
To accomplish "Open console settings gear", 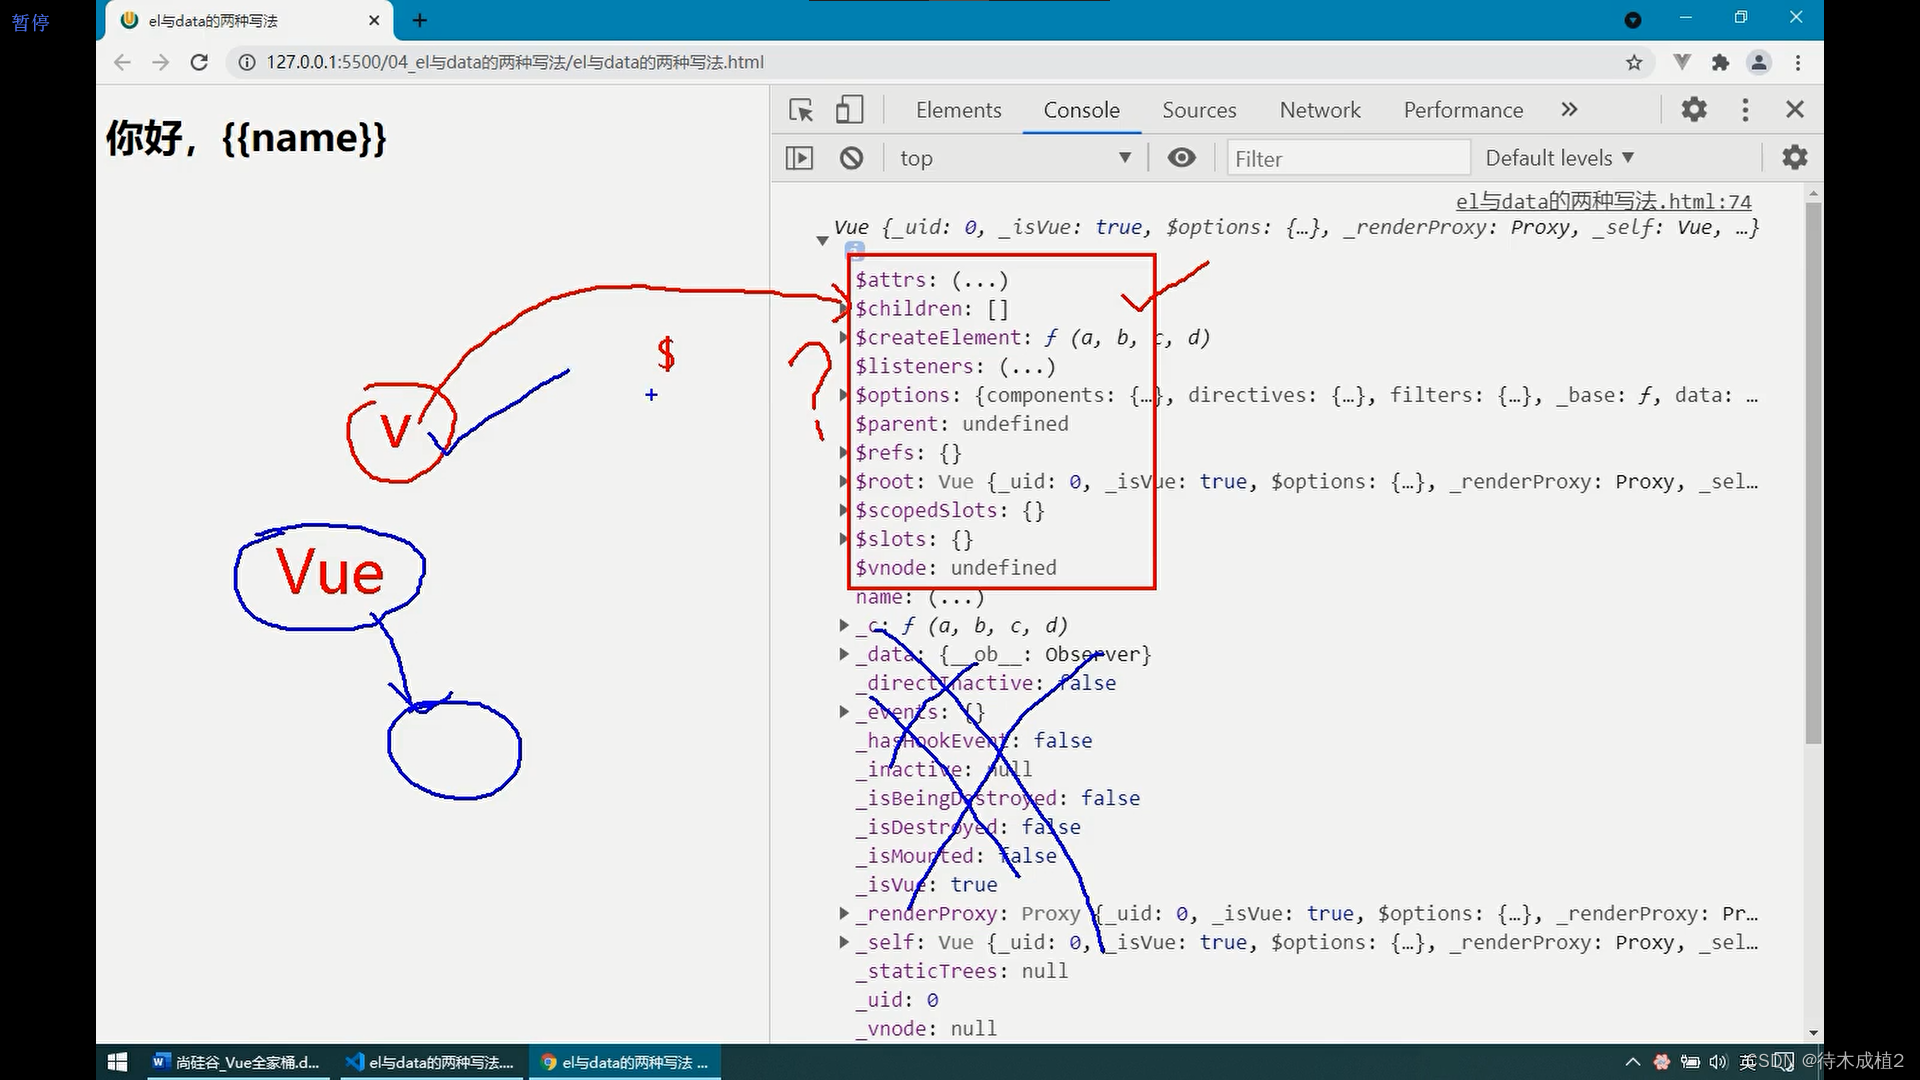I will pyautogui.click(x=1795, y=157).
